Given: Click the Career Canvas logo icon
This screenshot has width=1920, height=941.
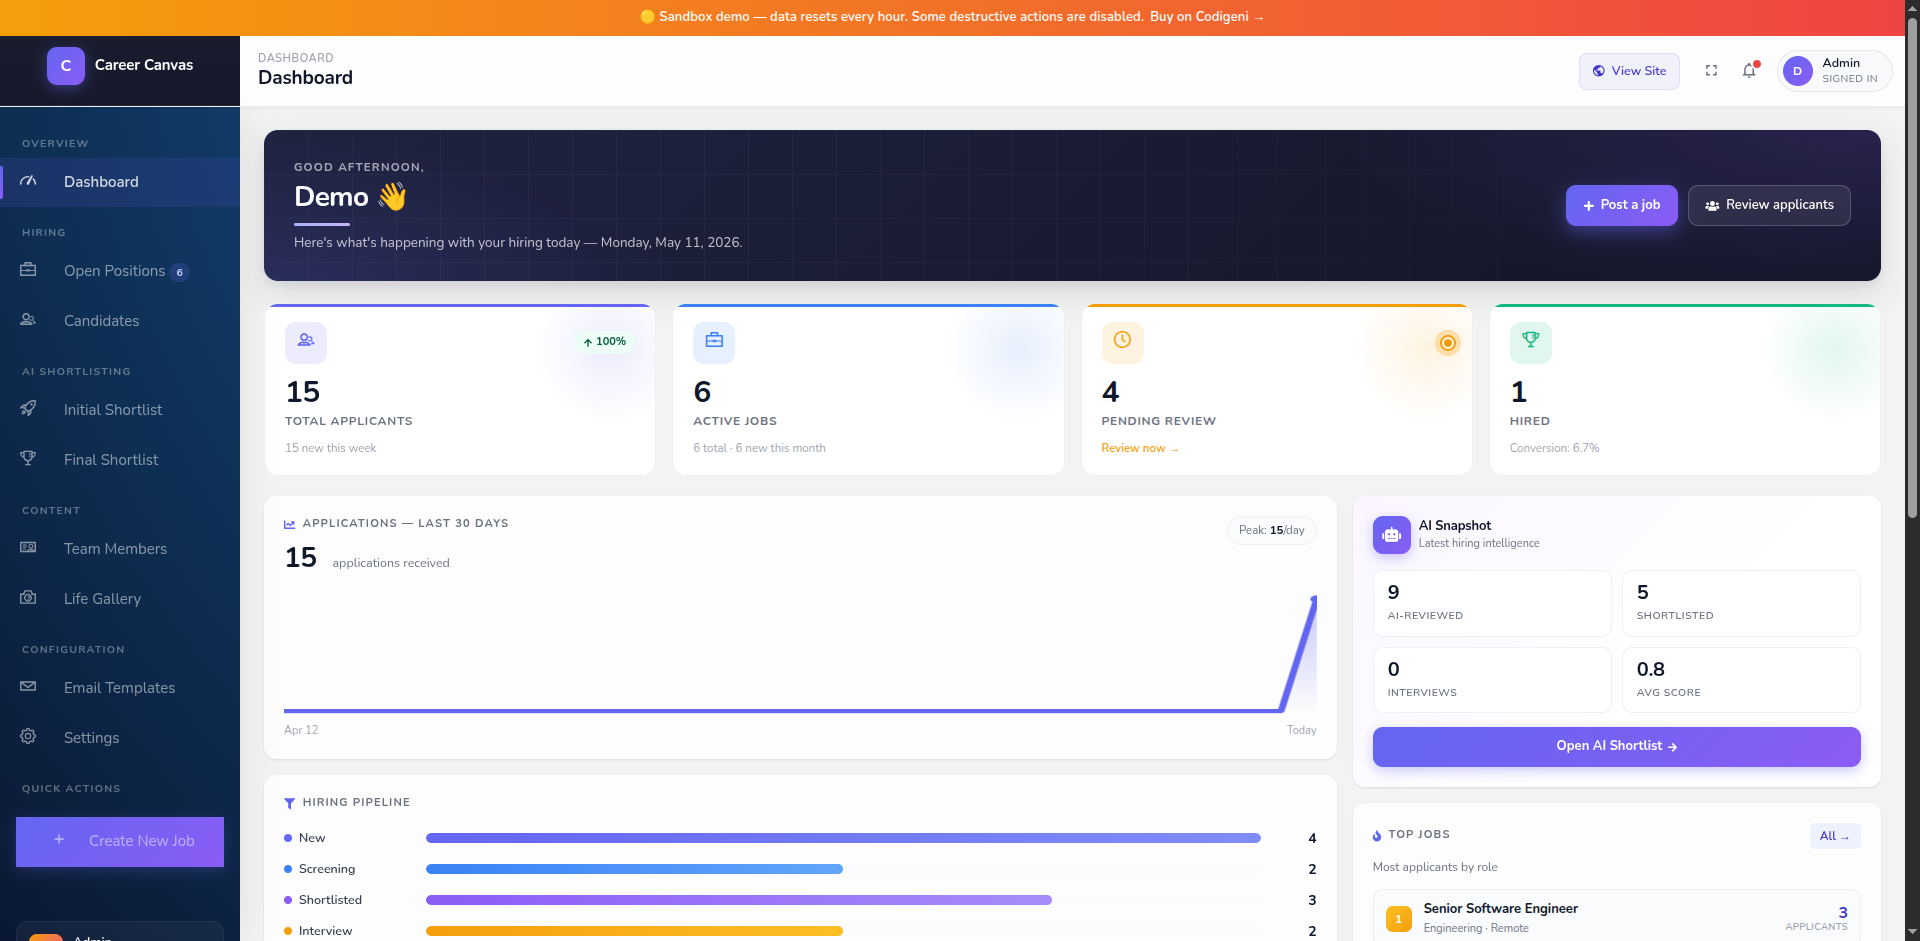Looking at the screenshot, I should coord(66,66).
